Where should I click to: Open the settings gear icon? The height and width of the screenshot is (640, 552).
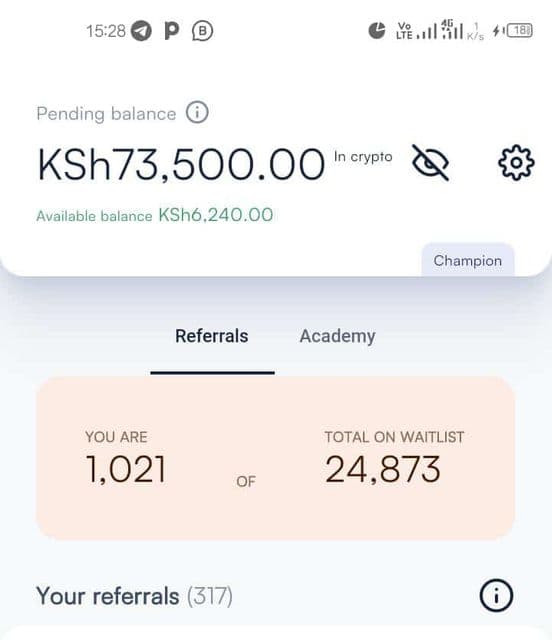516,162
